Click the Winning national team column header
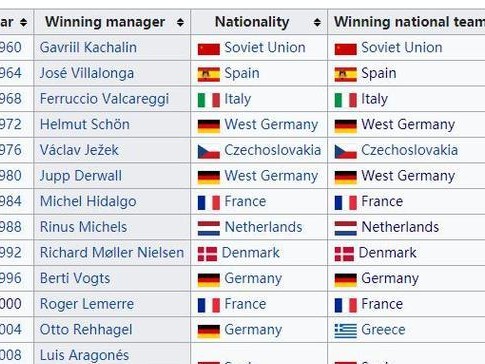Image resolution: width=485 pixels, height=364 pixels. click(x=407, y=22)
